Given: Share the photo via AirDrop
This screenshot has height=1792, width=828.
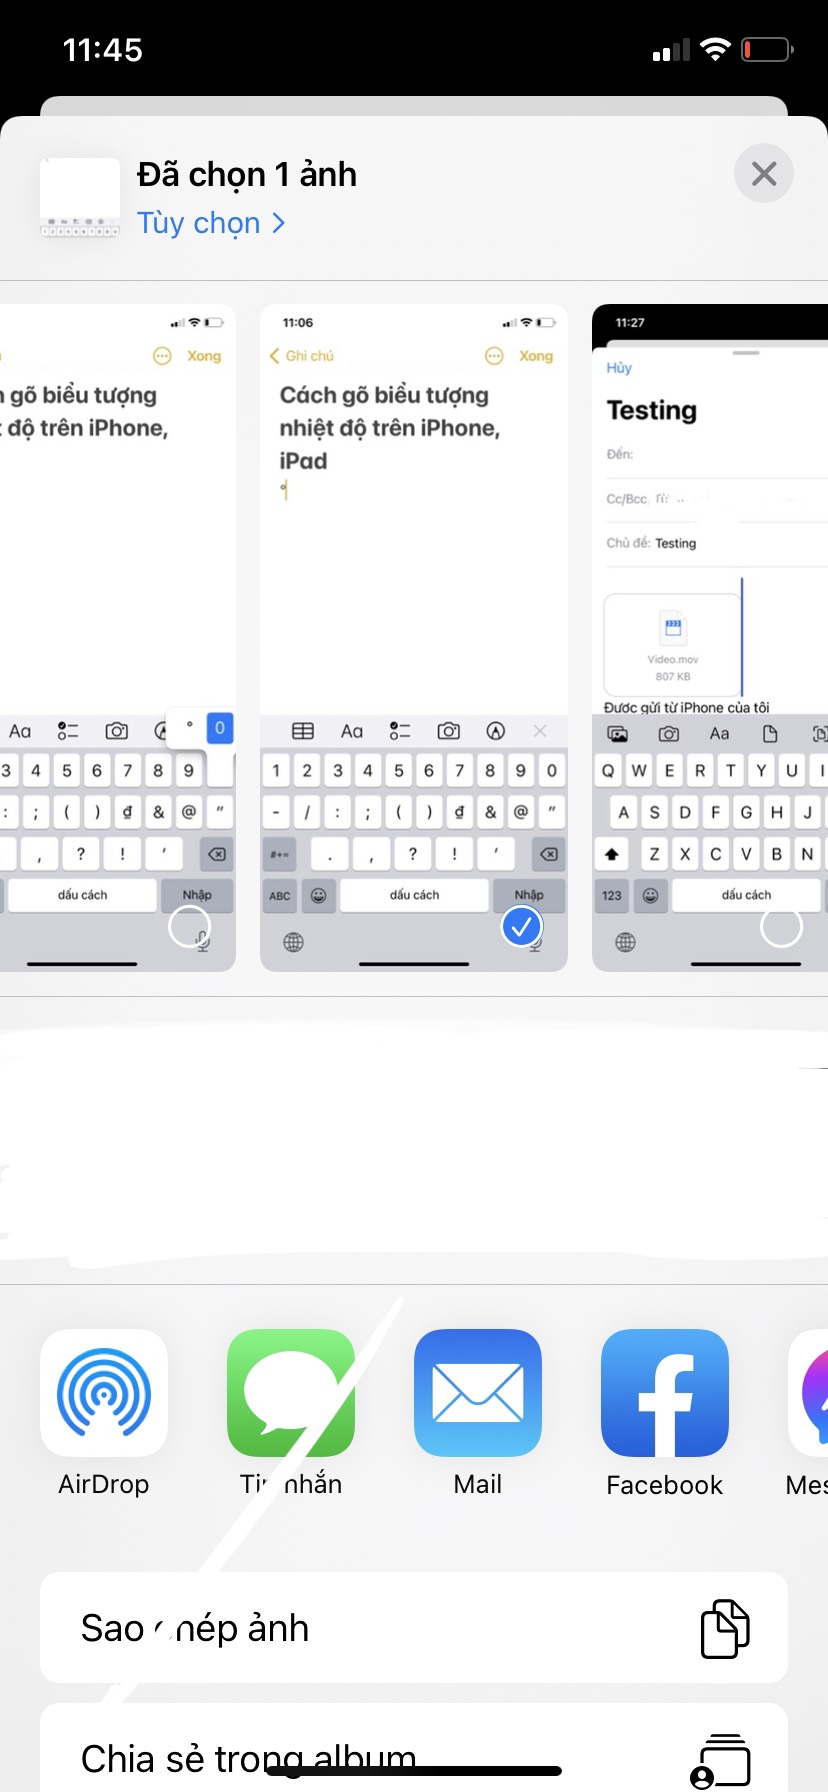Looking at the screenshot, I should (x=104, y=1392).
